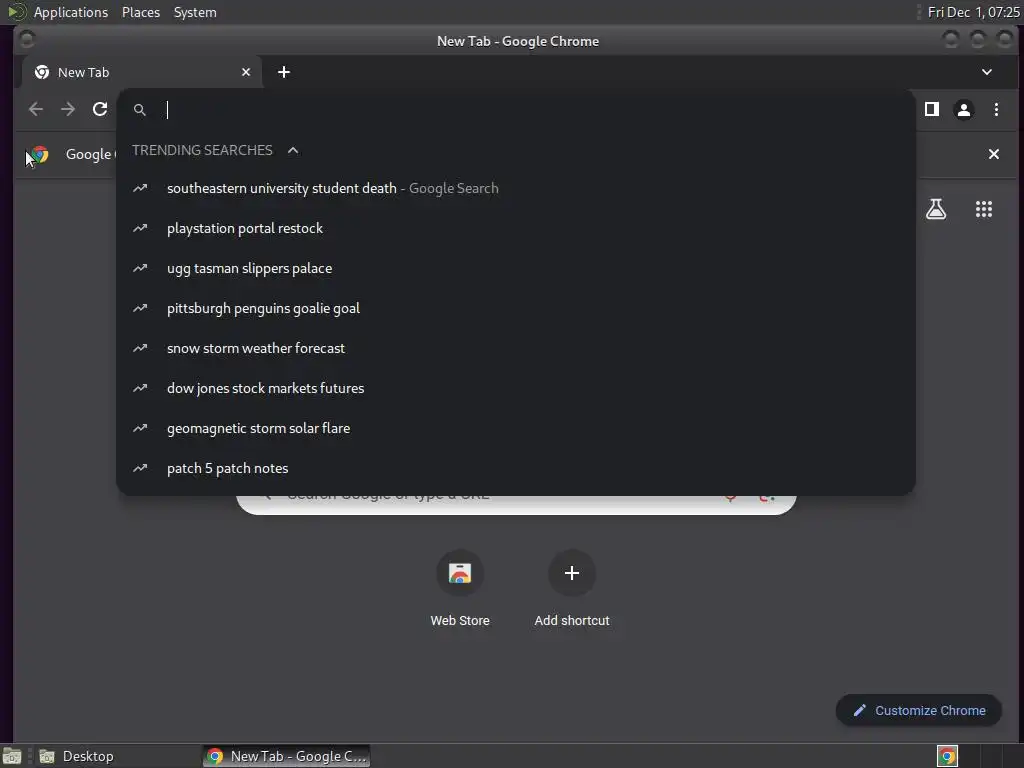The height and width of the screenshot is (768, 1024).
Task: Dismiss the Google Chrome infobar
Action: pos(993,154)
